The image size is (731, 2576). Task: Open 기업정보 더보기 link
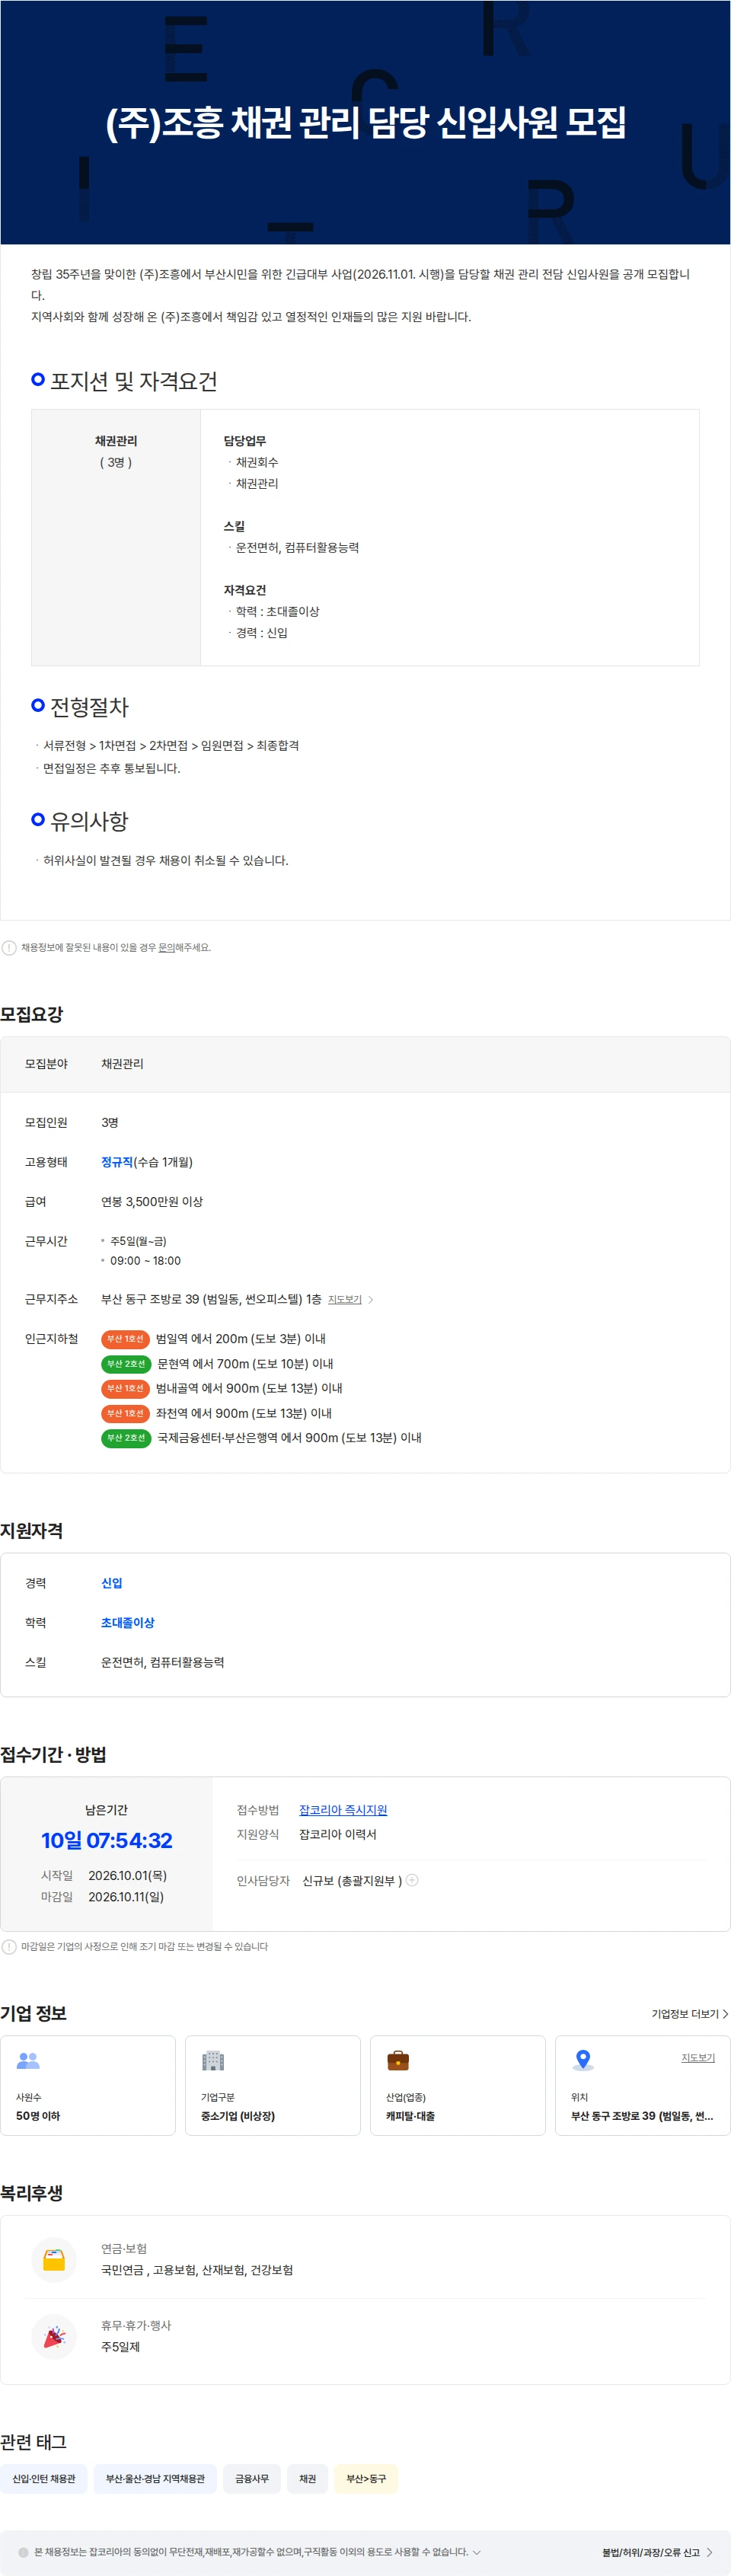coord(690,2014)
